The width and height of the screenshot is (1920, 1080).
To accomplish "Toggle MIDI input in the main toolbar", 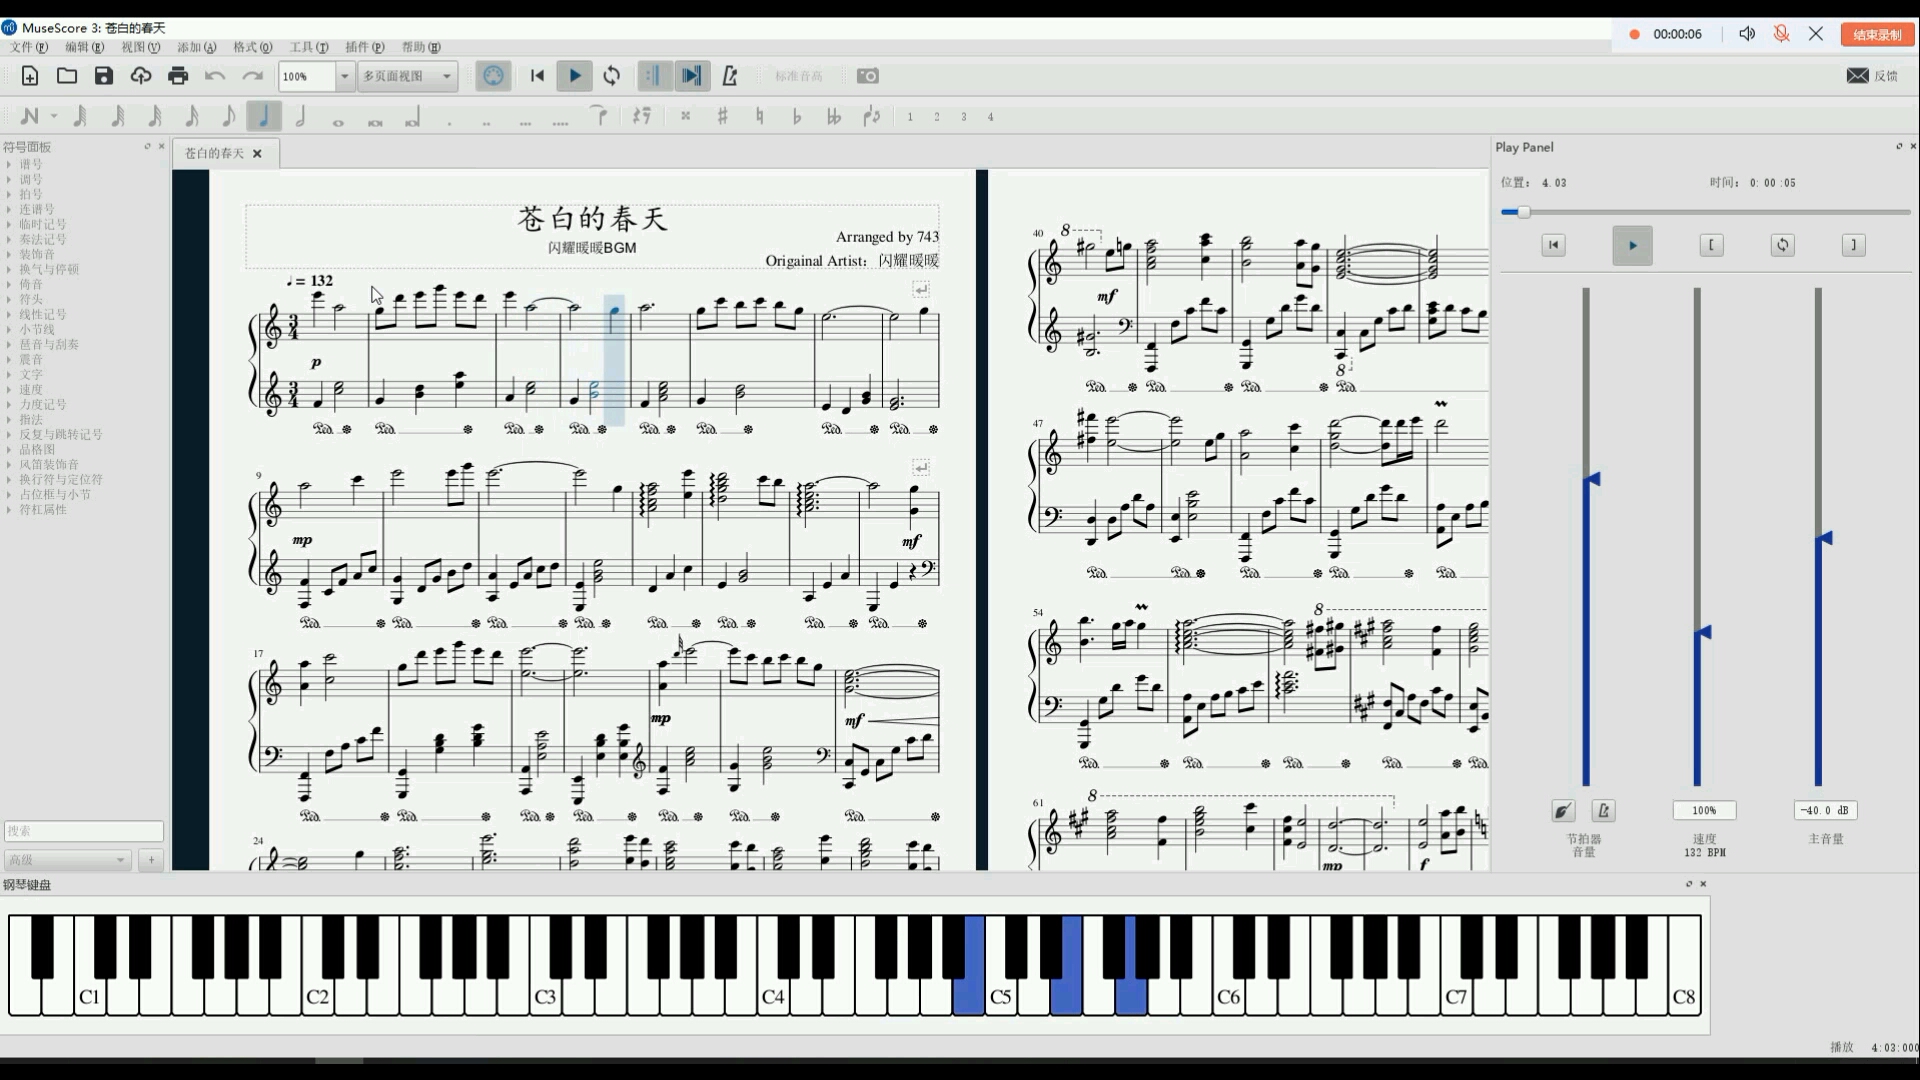I will pyautogui.click(x=493, y=76).
